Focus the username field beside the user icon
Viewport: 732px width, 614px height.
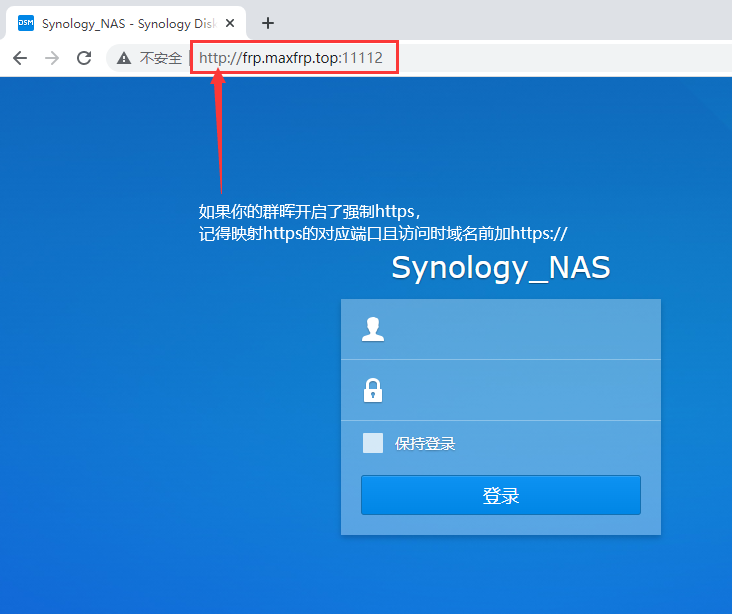click(501, 329)
